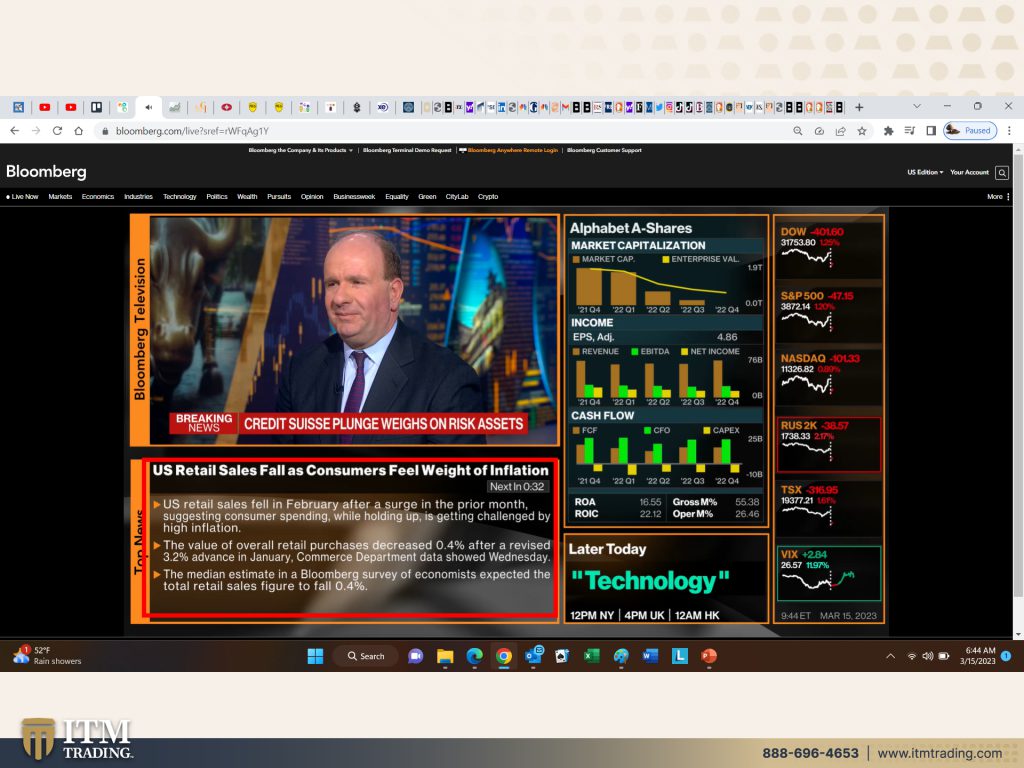Reload the Bloomberg page

[57, 131]
